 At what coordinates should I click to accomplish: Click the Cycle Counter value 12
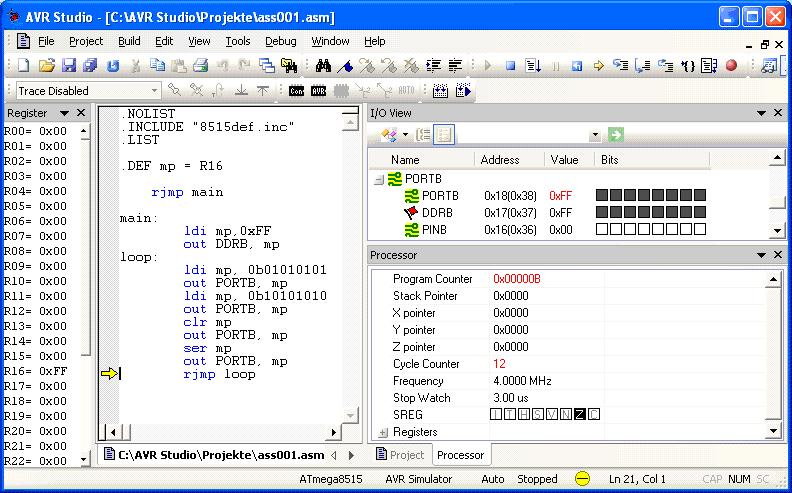point(499,364)
